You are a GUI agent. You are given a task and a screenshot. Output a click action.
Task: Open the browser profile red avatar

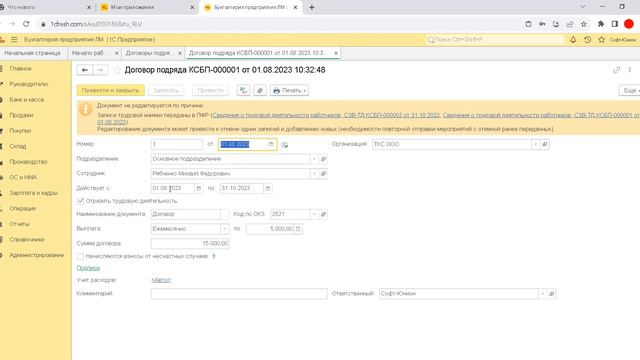click(629, 24)
